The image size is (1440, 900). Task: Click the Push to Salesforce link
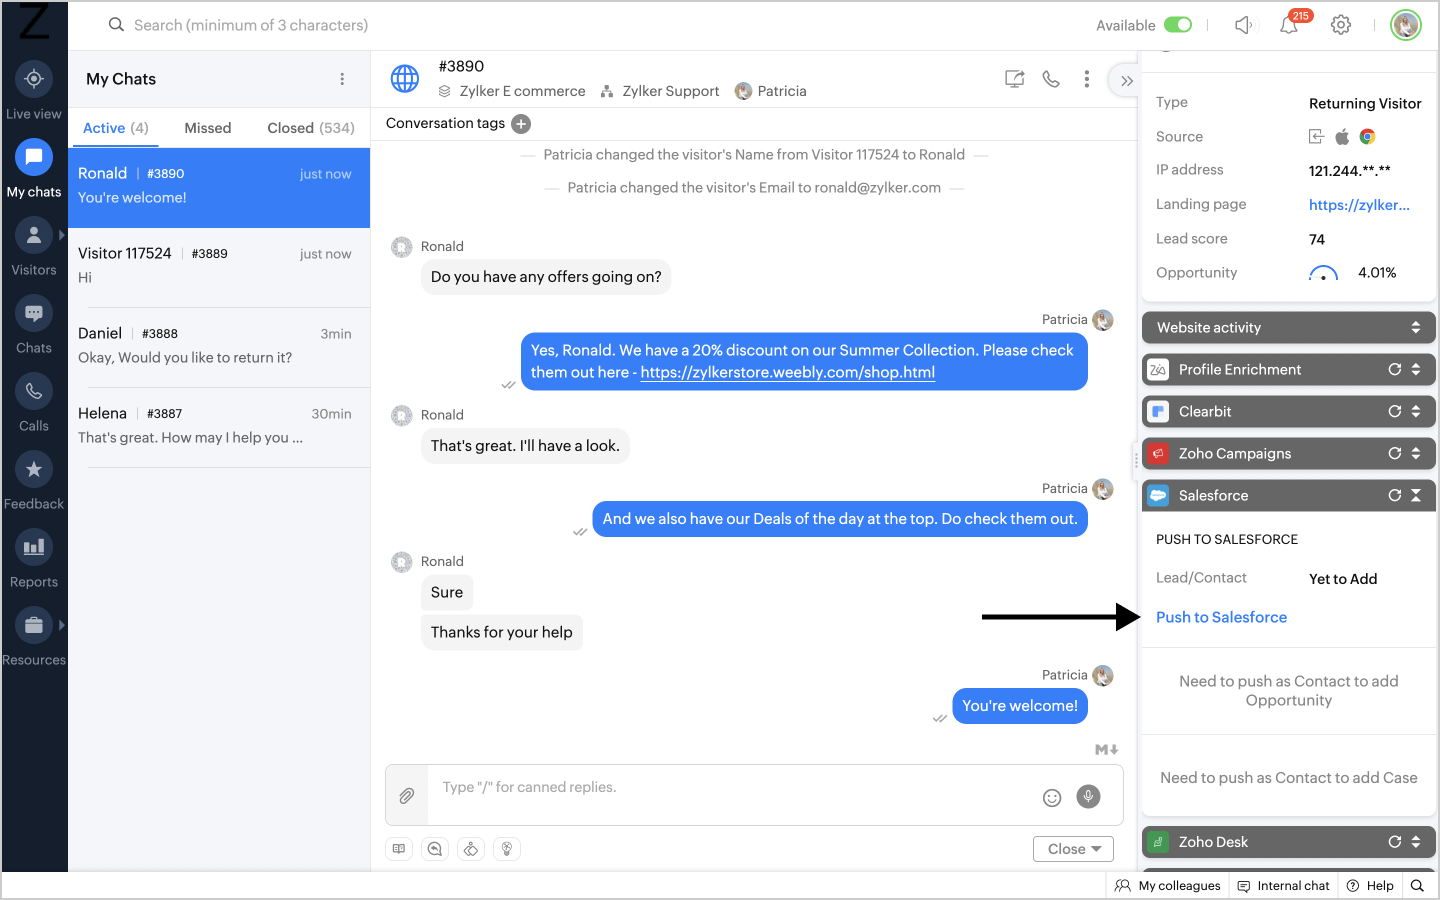point(1222,617)
